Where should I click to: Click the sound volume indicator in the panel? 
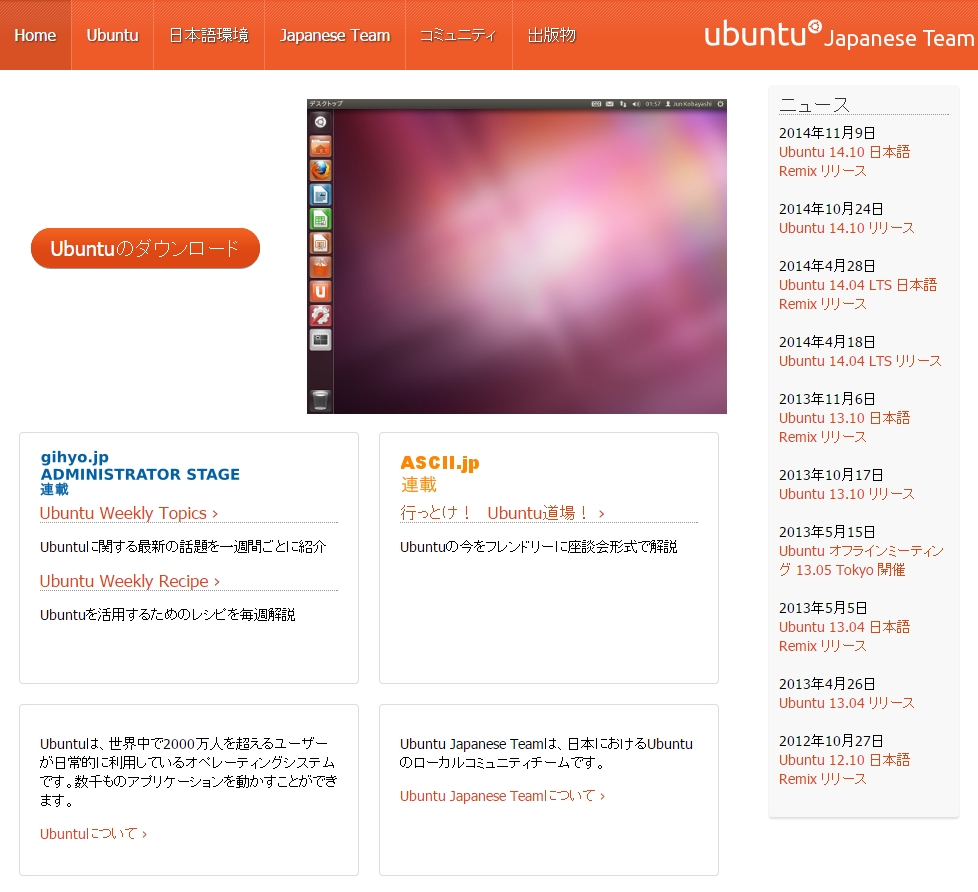coord(636,104)
